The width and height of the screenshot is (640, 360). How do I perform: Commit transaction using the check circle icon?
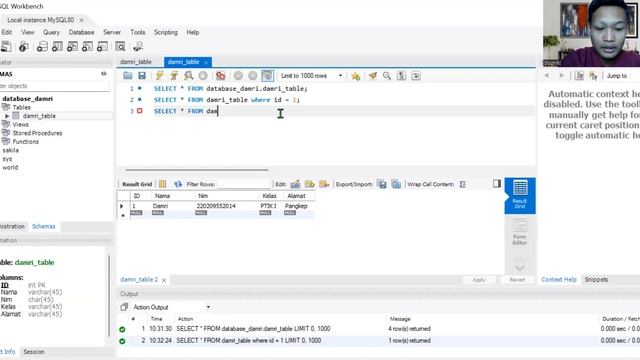pos(238,76)
